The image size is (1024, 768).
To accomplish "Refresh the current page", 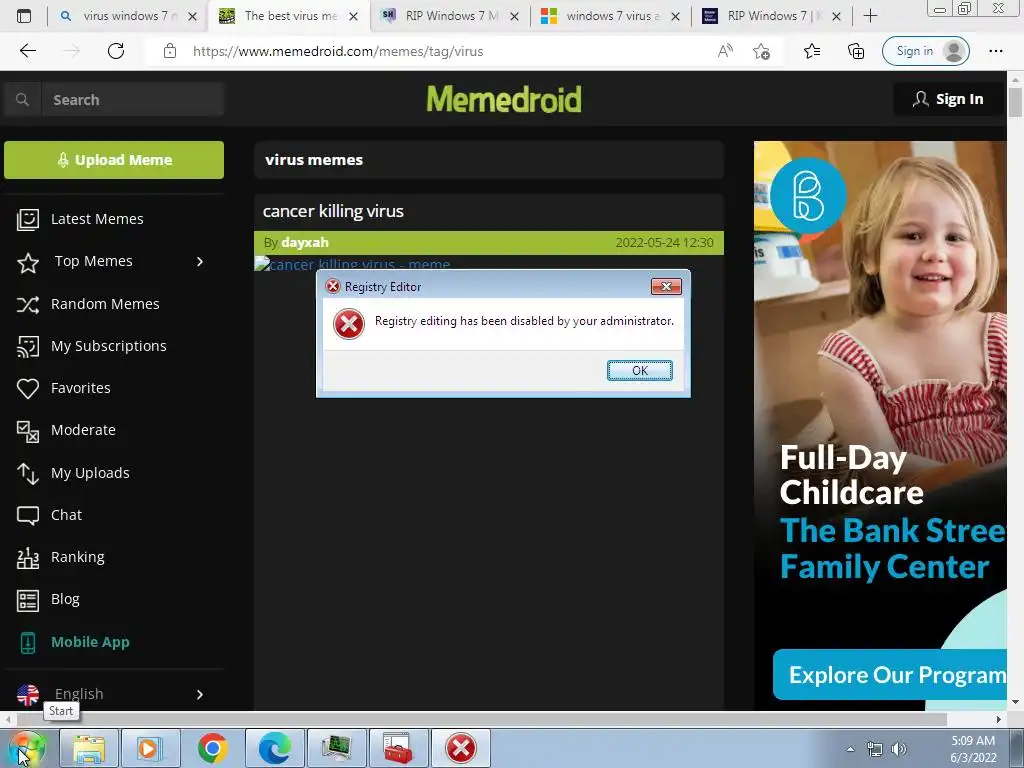I will tap(116, 51).
